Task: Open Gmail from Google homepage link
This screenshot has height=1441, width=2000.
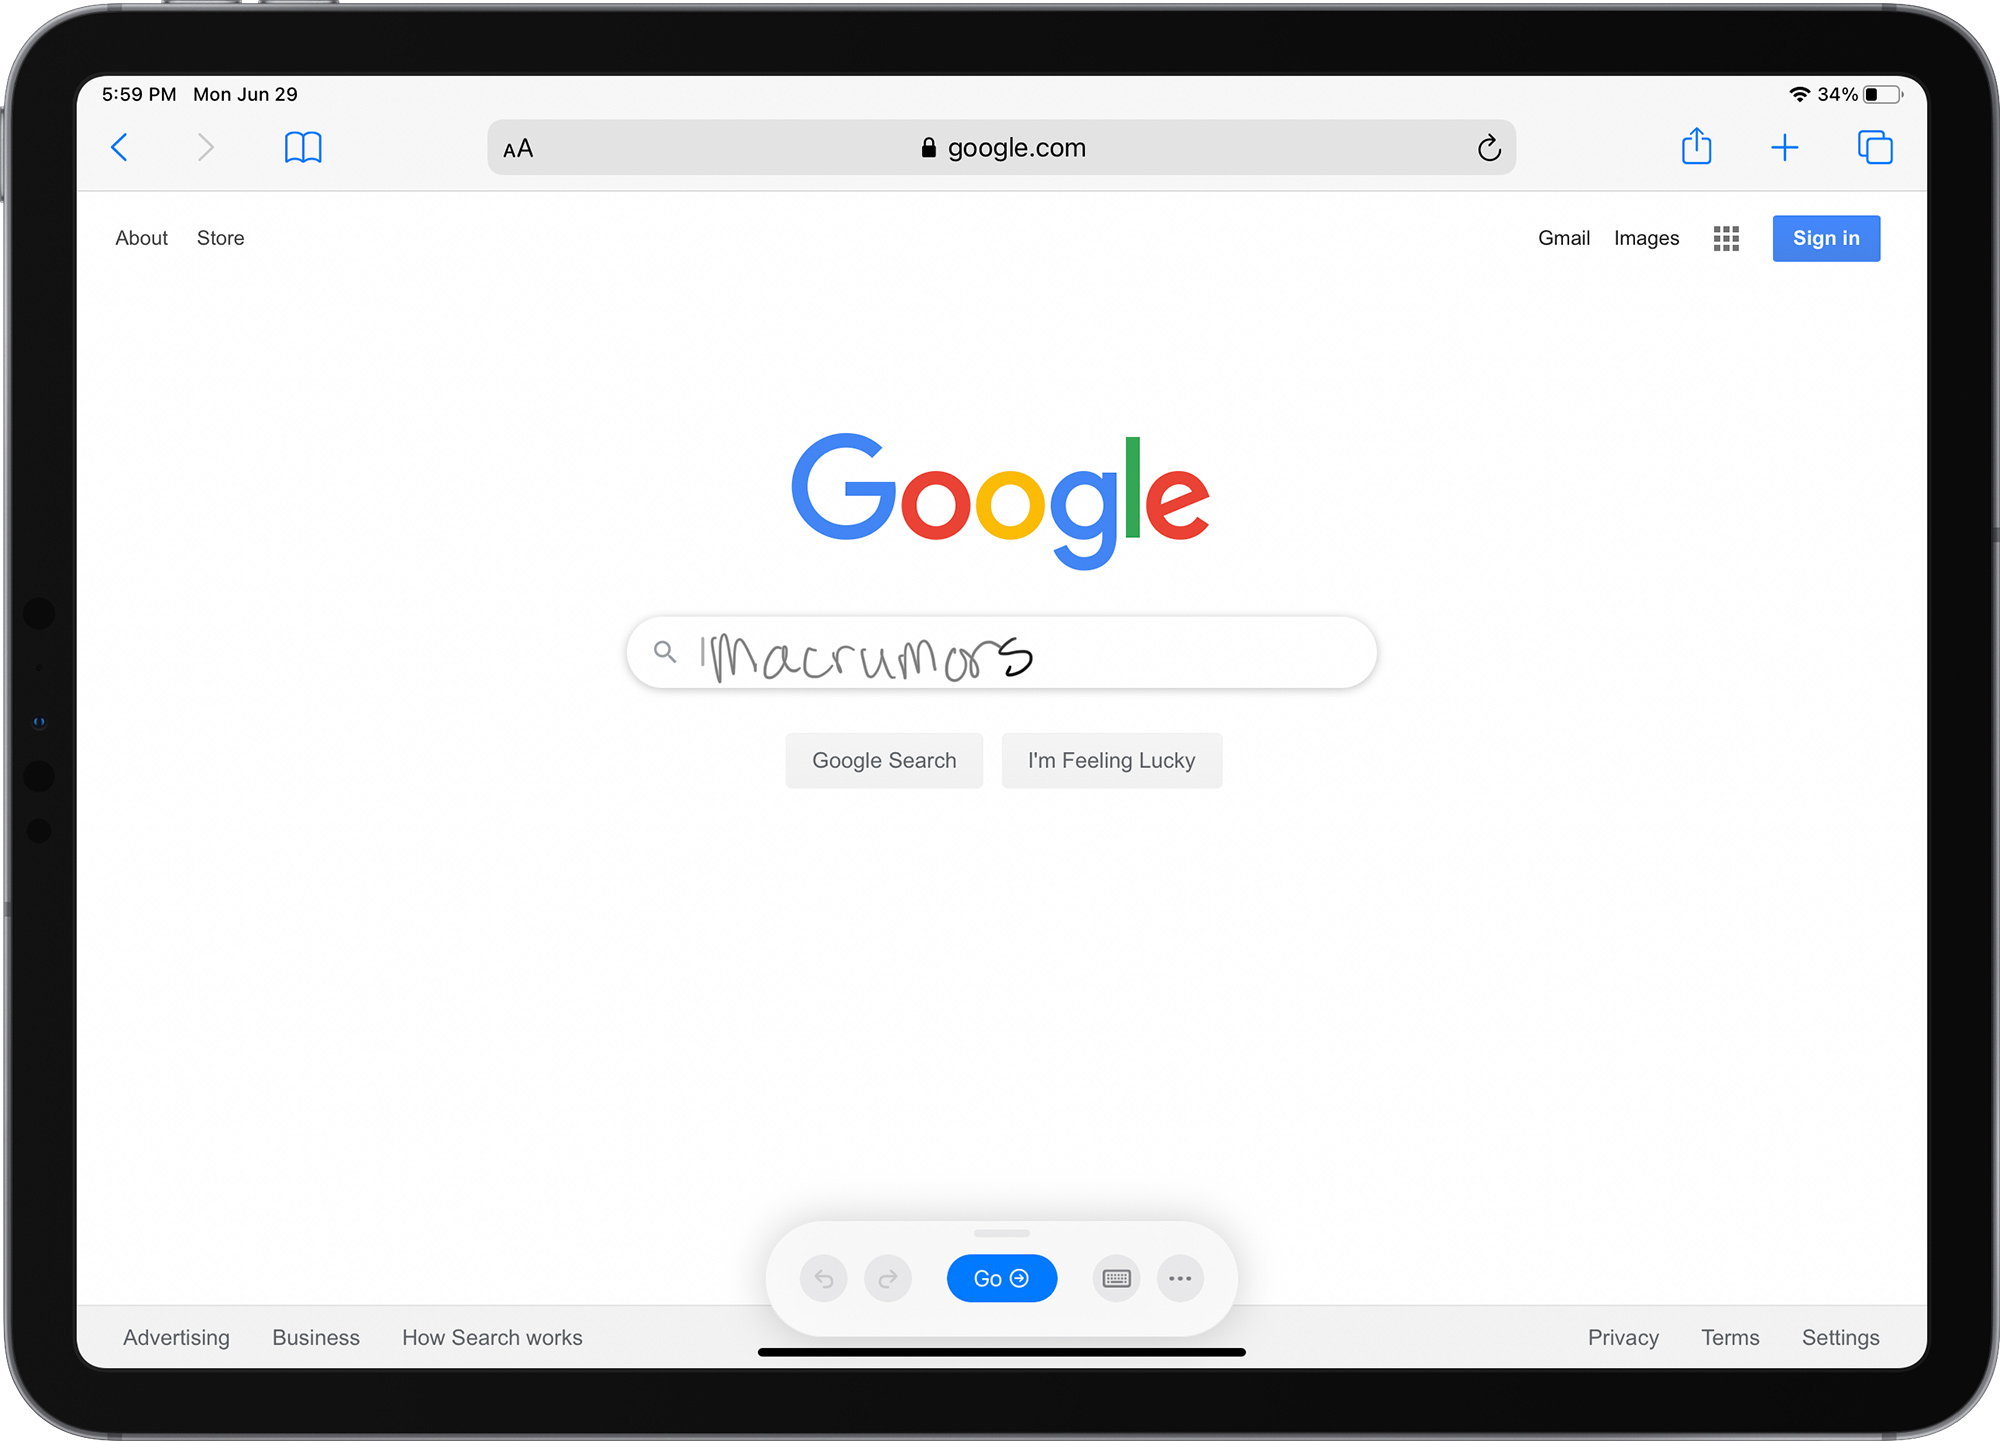Action: pyautogui.click(x=1562, y=238)
